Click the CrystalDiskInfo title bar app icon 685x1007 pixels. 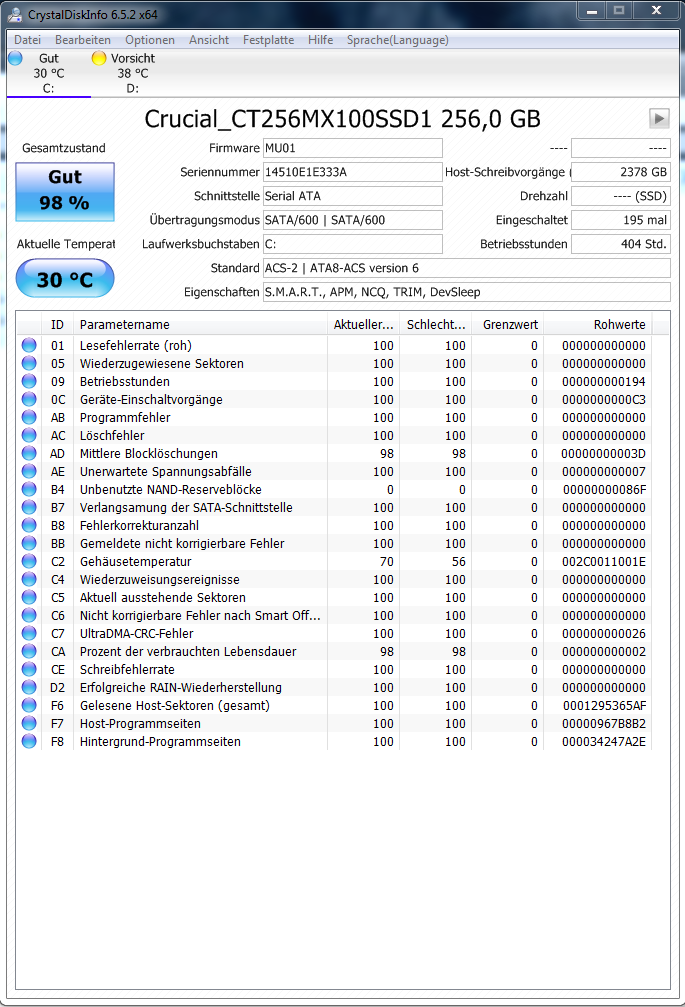(15, 14)
